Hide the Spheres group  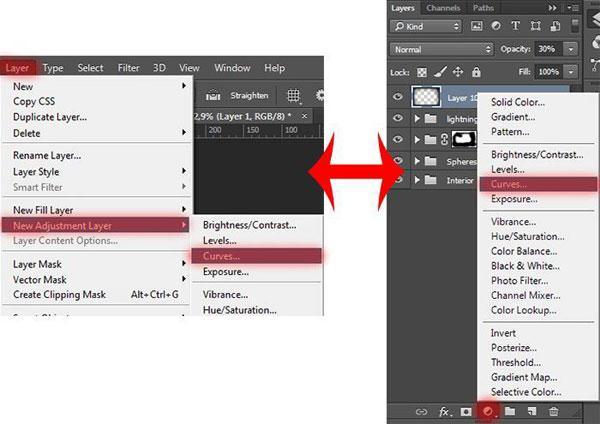click(x=398, y=160)
